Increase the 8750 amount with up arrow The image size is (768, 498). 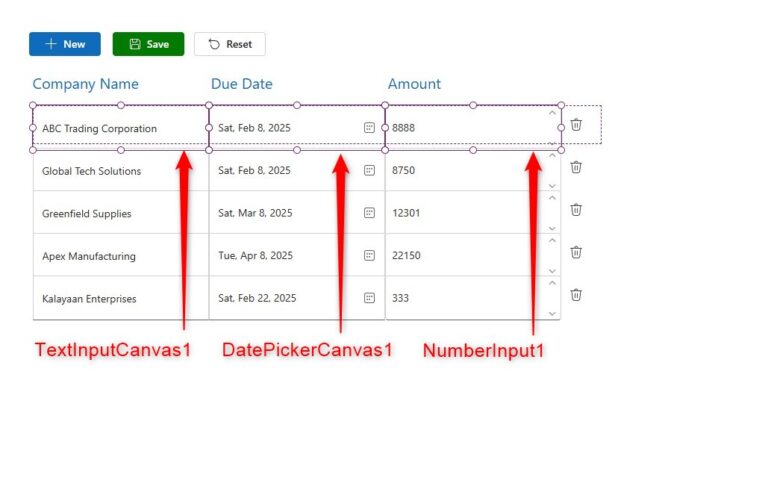pos(552,156)
